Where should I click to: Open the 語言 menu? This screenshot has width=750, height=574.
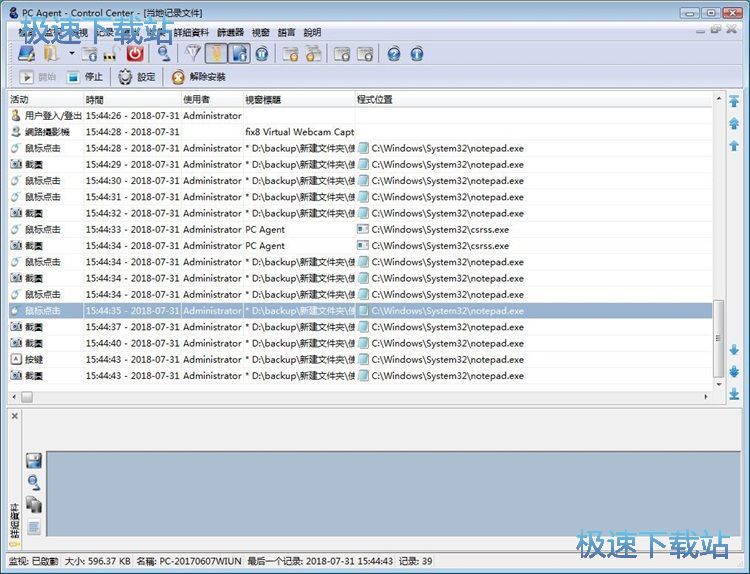[287, 32]
